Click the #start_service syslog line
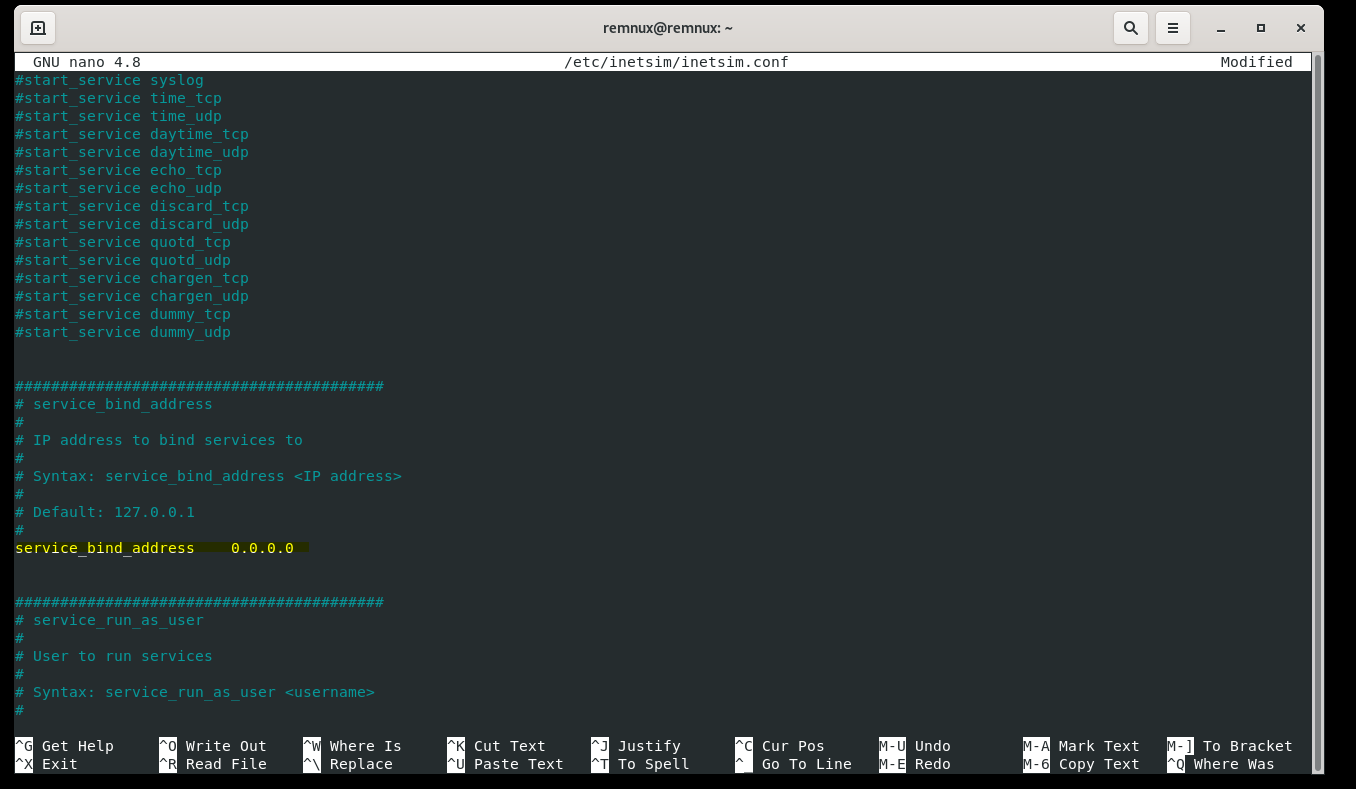 108,79
